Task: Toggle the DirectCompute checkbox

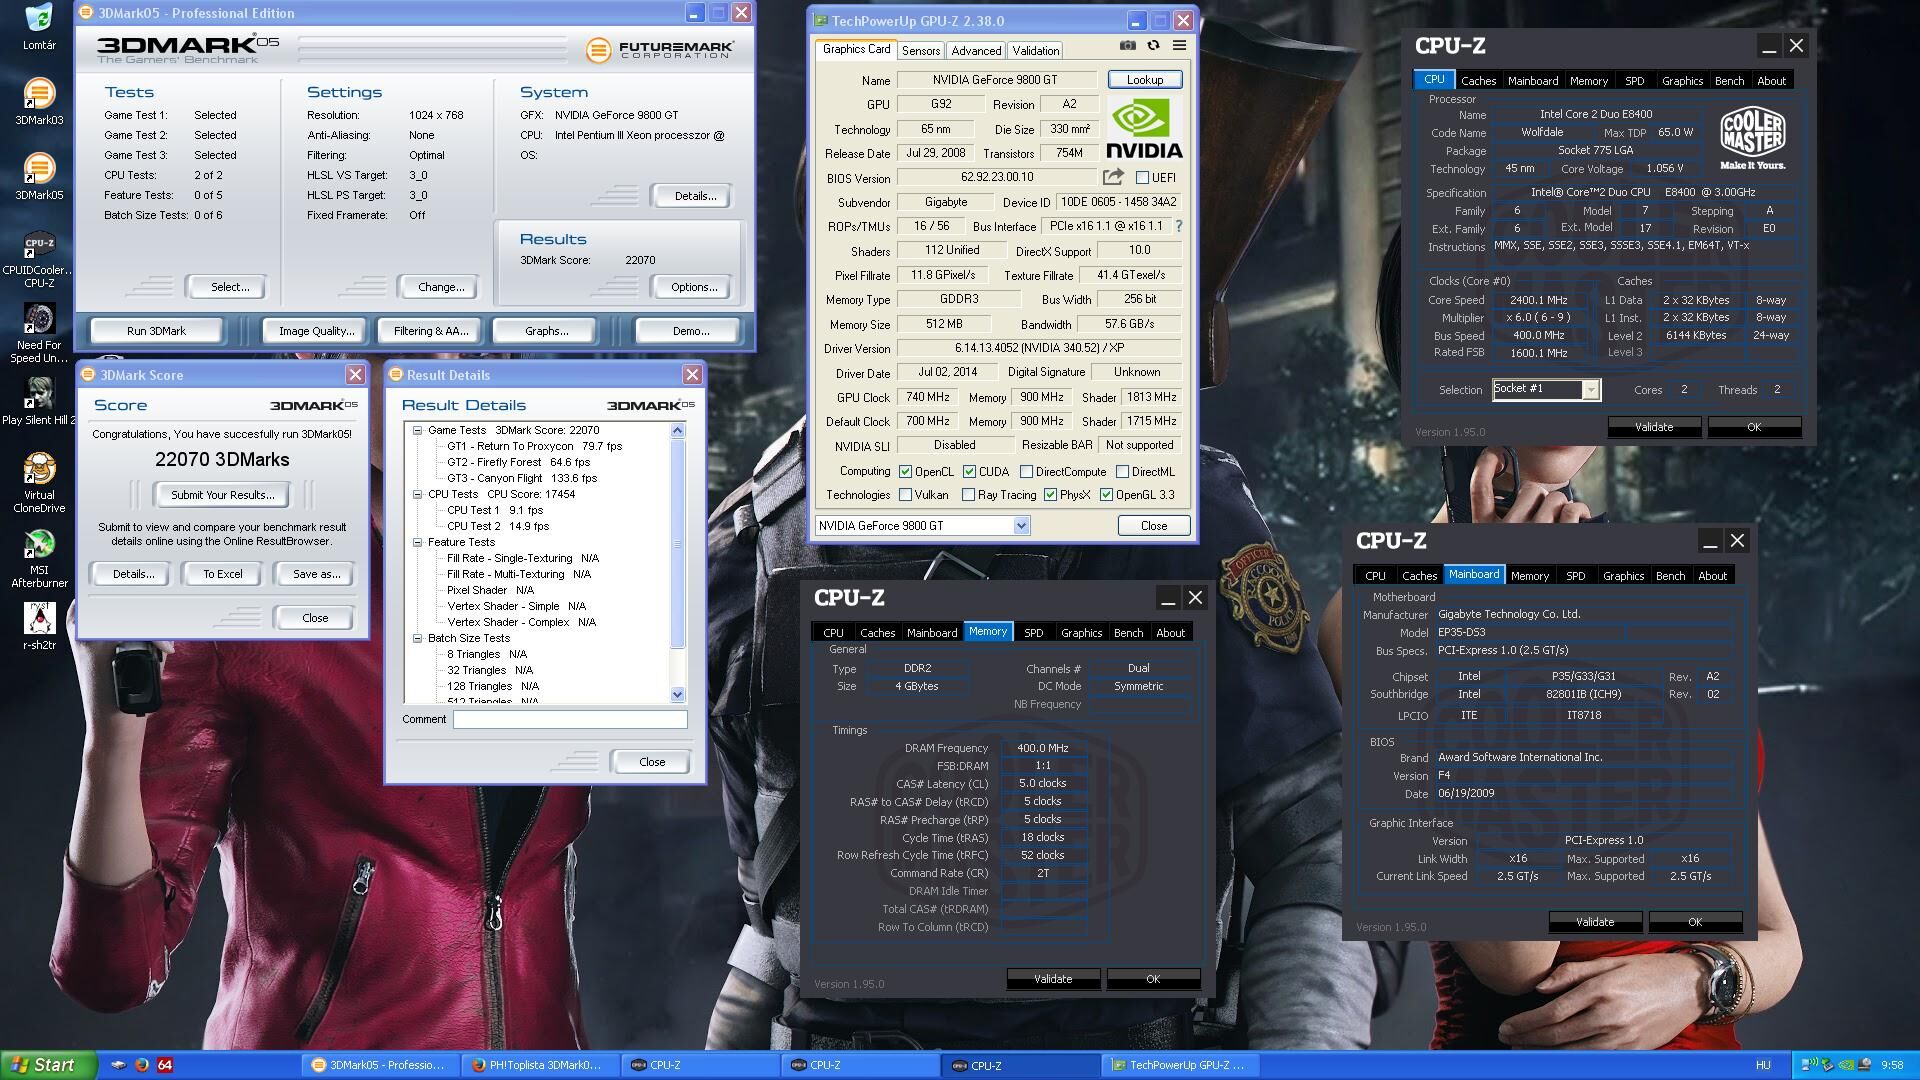Action: pyautogui.click(x=1026, y=472)
